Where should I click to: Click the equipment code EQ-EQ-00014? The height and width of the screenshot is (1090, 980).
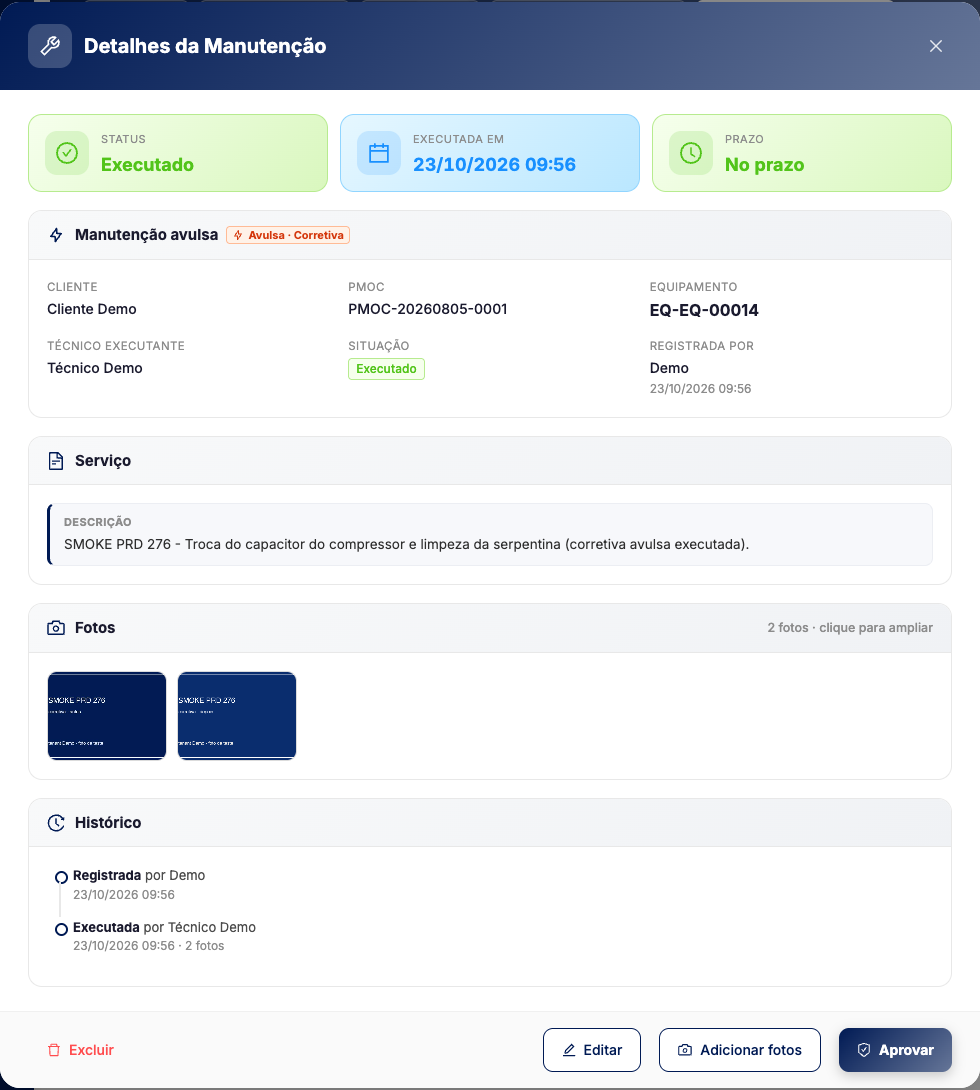[704, 310]
